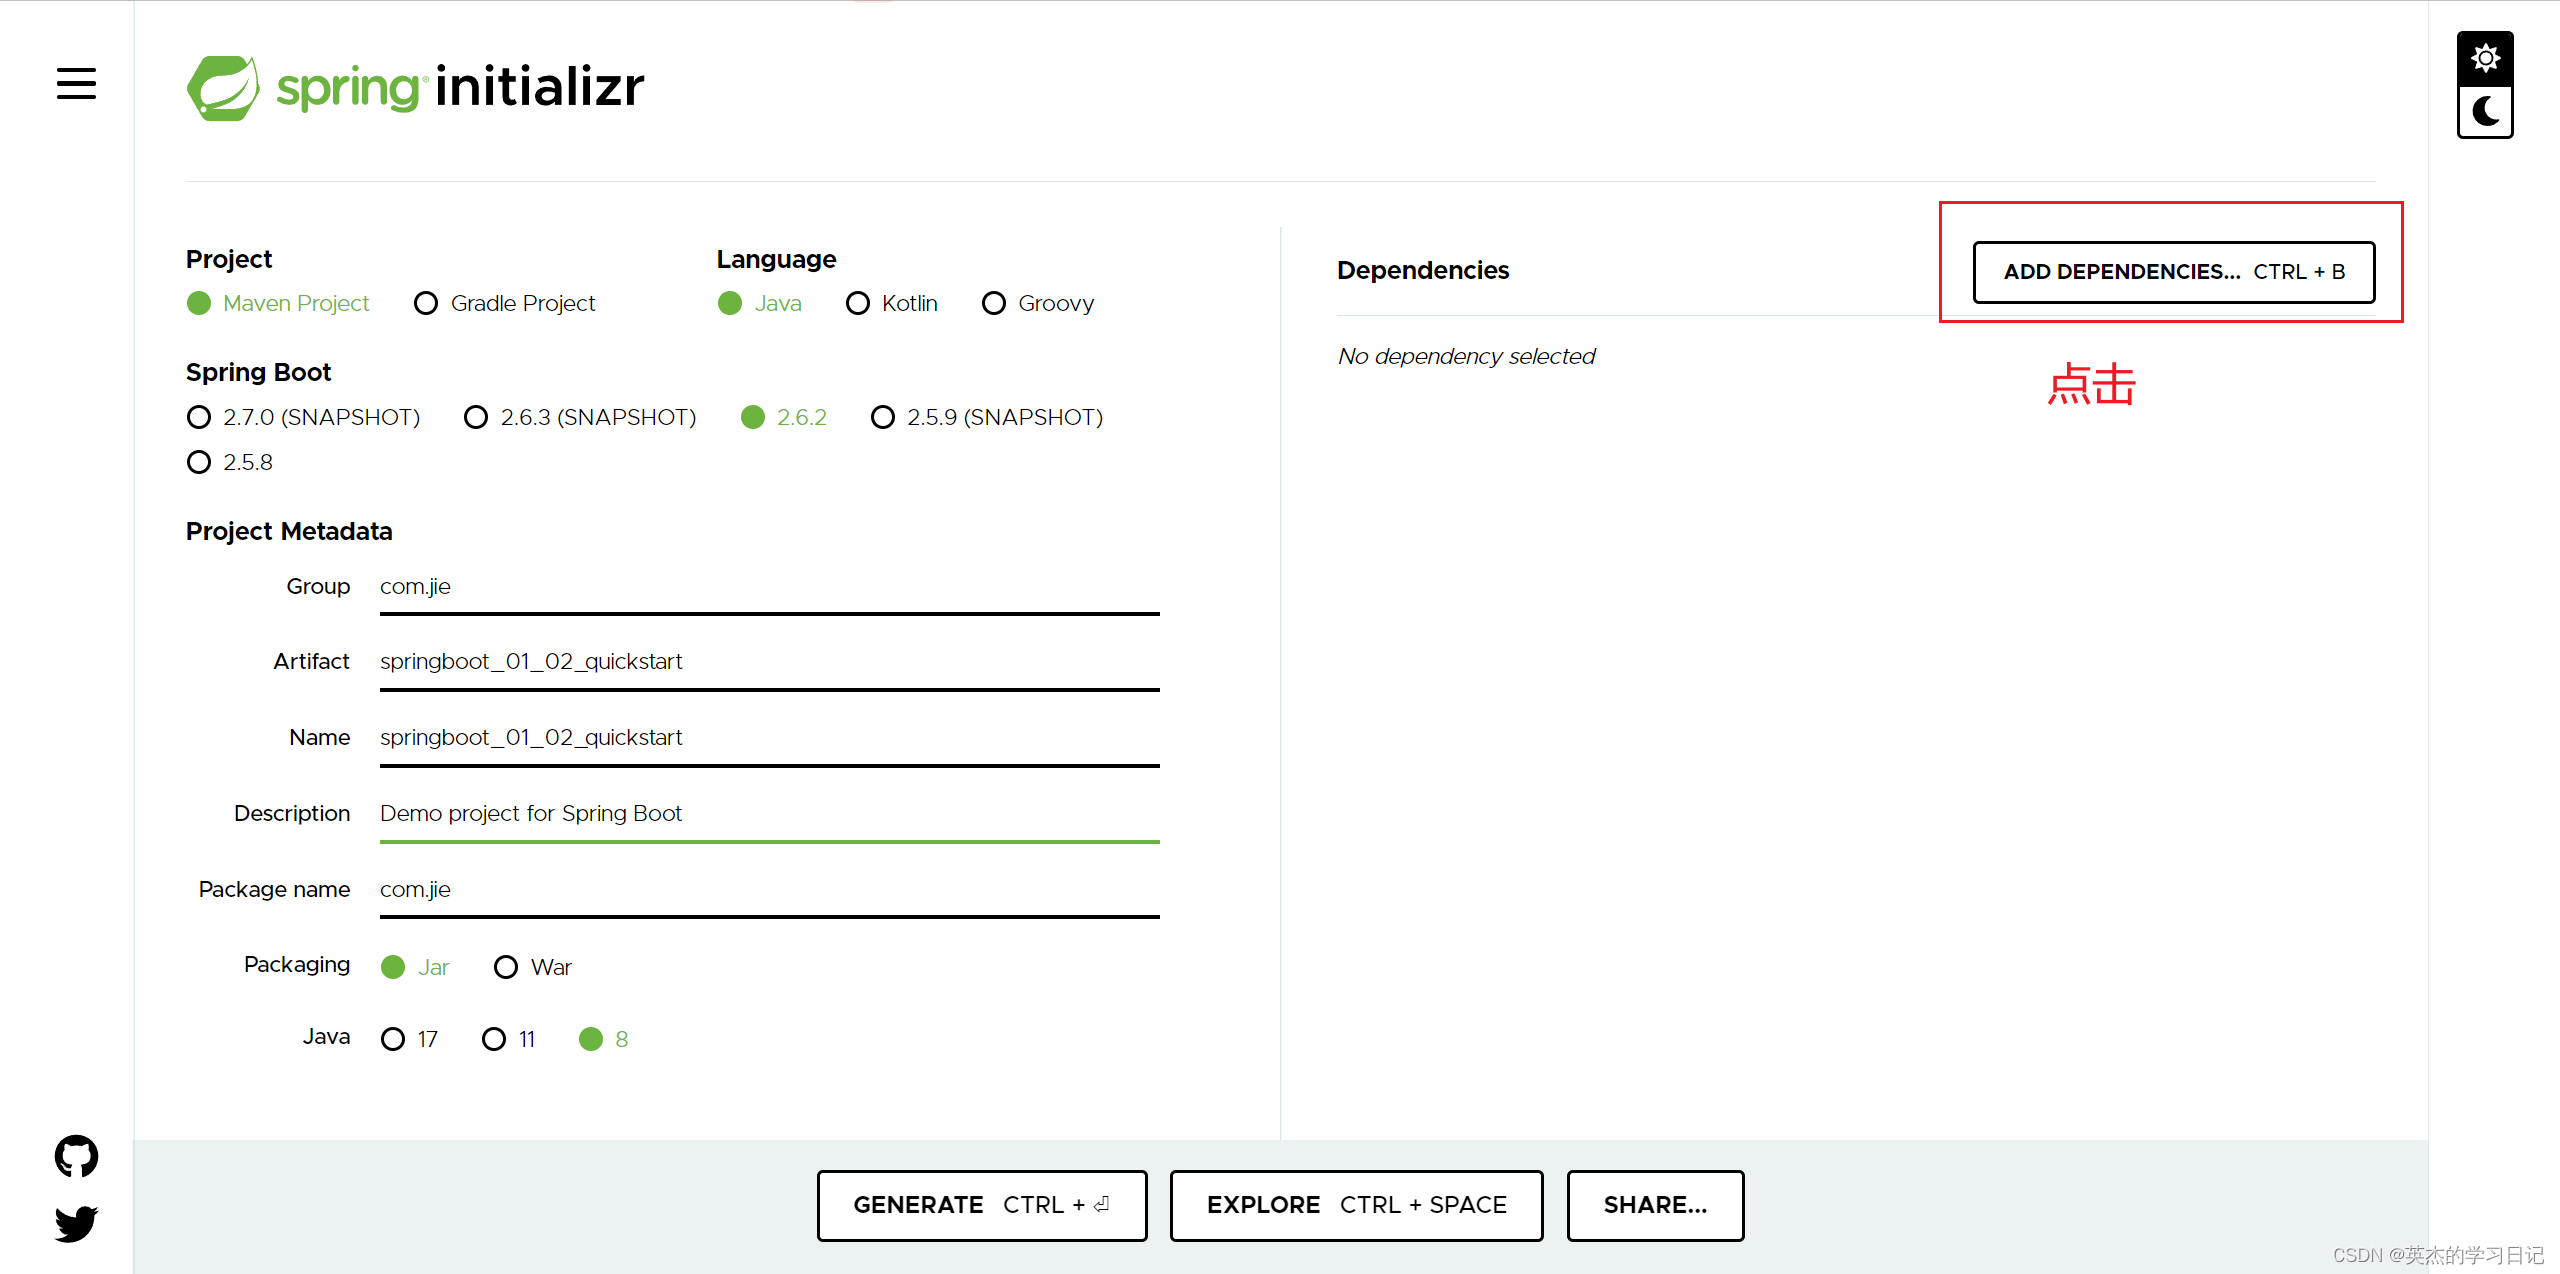Click the Dependencies heading
Image resolution: width=2560 pixels, height=1274 pixels.
[x=1423, y=270]
